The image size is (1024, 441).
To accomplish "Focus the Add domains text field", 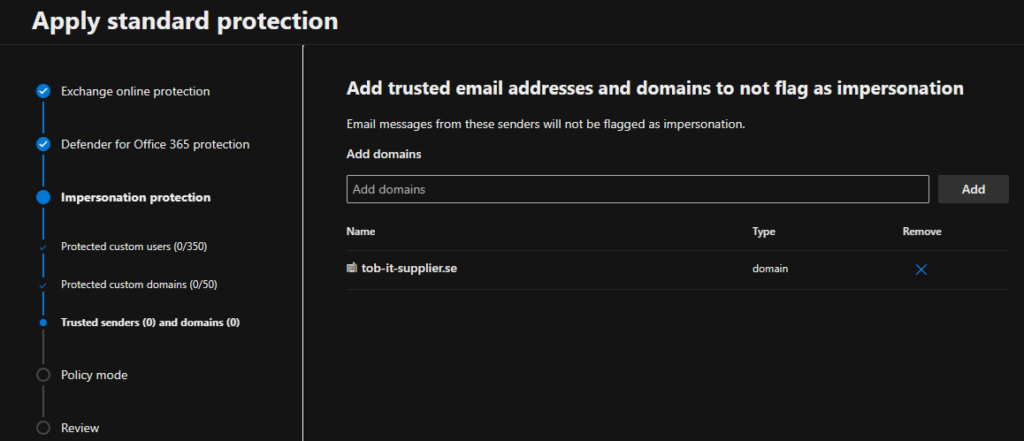I will pyautogui.click(x=637, y=189).
